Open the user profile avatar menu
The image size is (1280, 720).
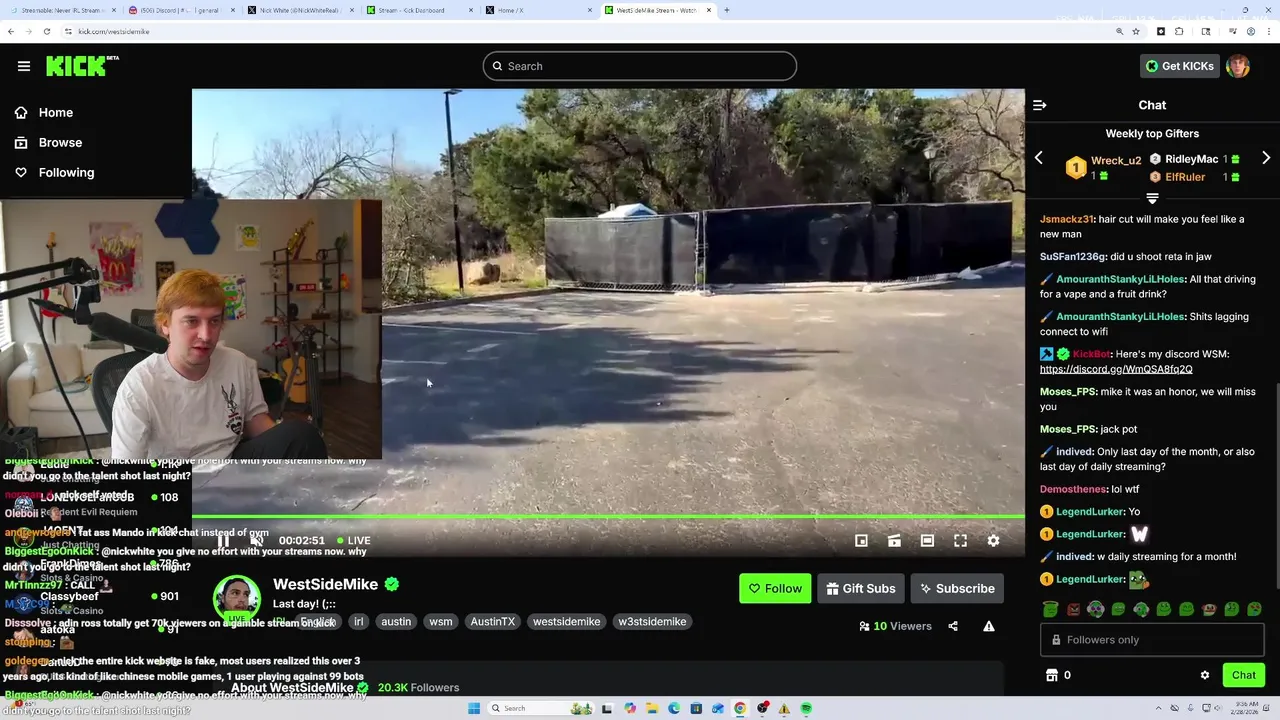click(x=1238, y=66)
